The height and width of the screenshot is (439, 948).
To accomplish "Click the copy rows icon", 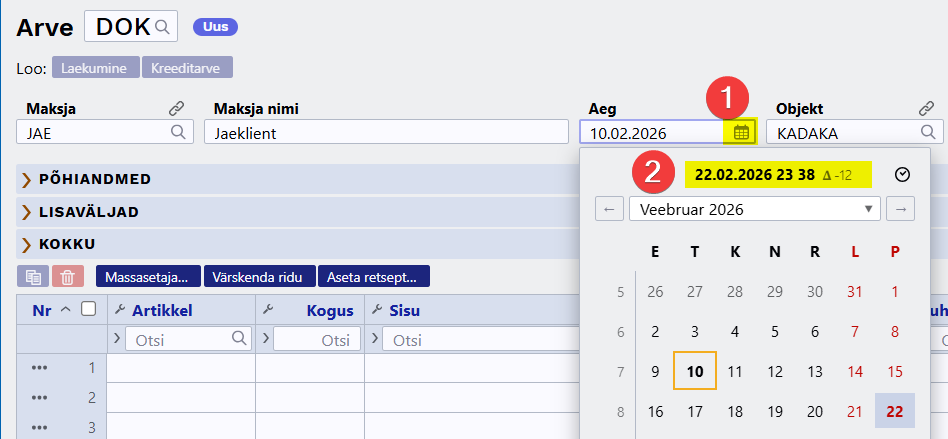I will point(32,276).
